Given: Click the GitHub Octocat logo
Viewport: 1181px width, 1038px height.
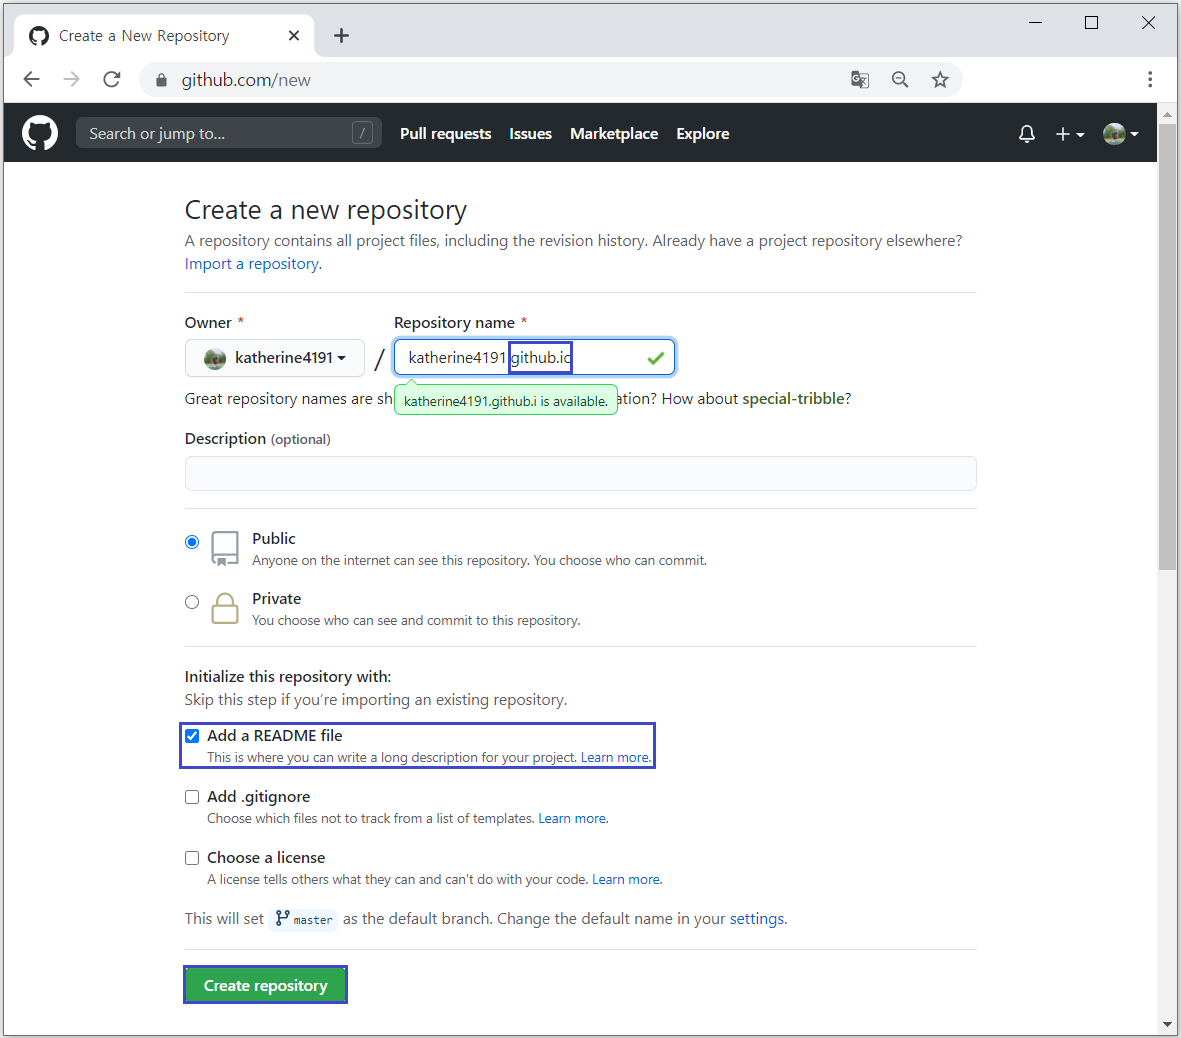Looking at the screenshot, I should 39,133.
